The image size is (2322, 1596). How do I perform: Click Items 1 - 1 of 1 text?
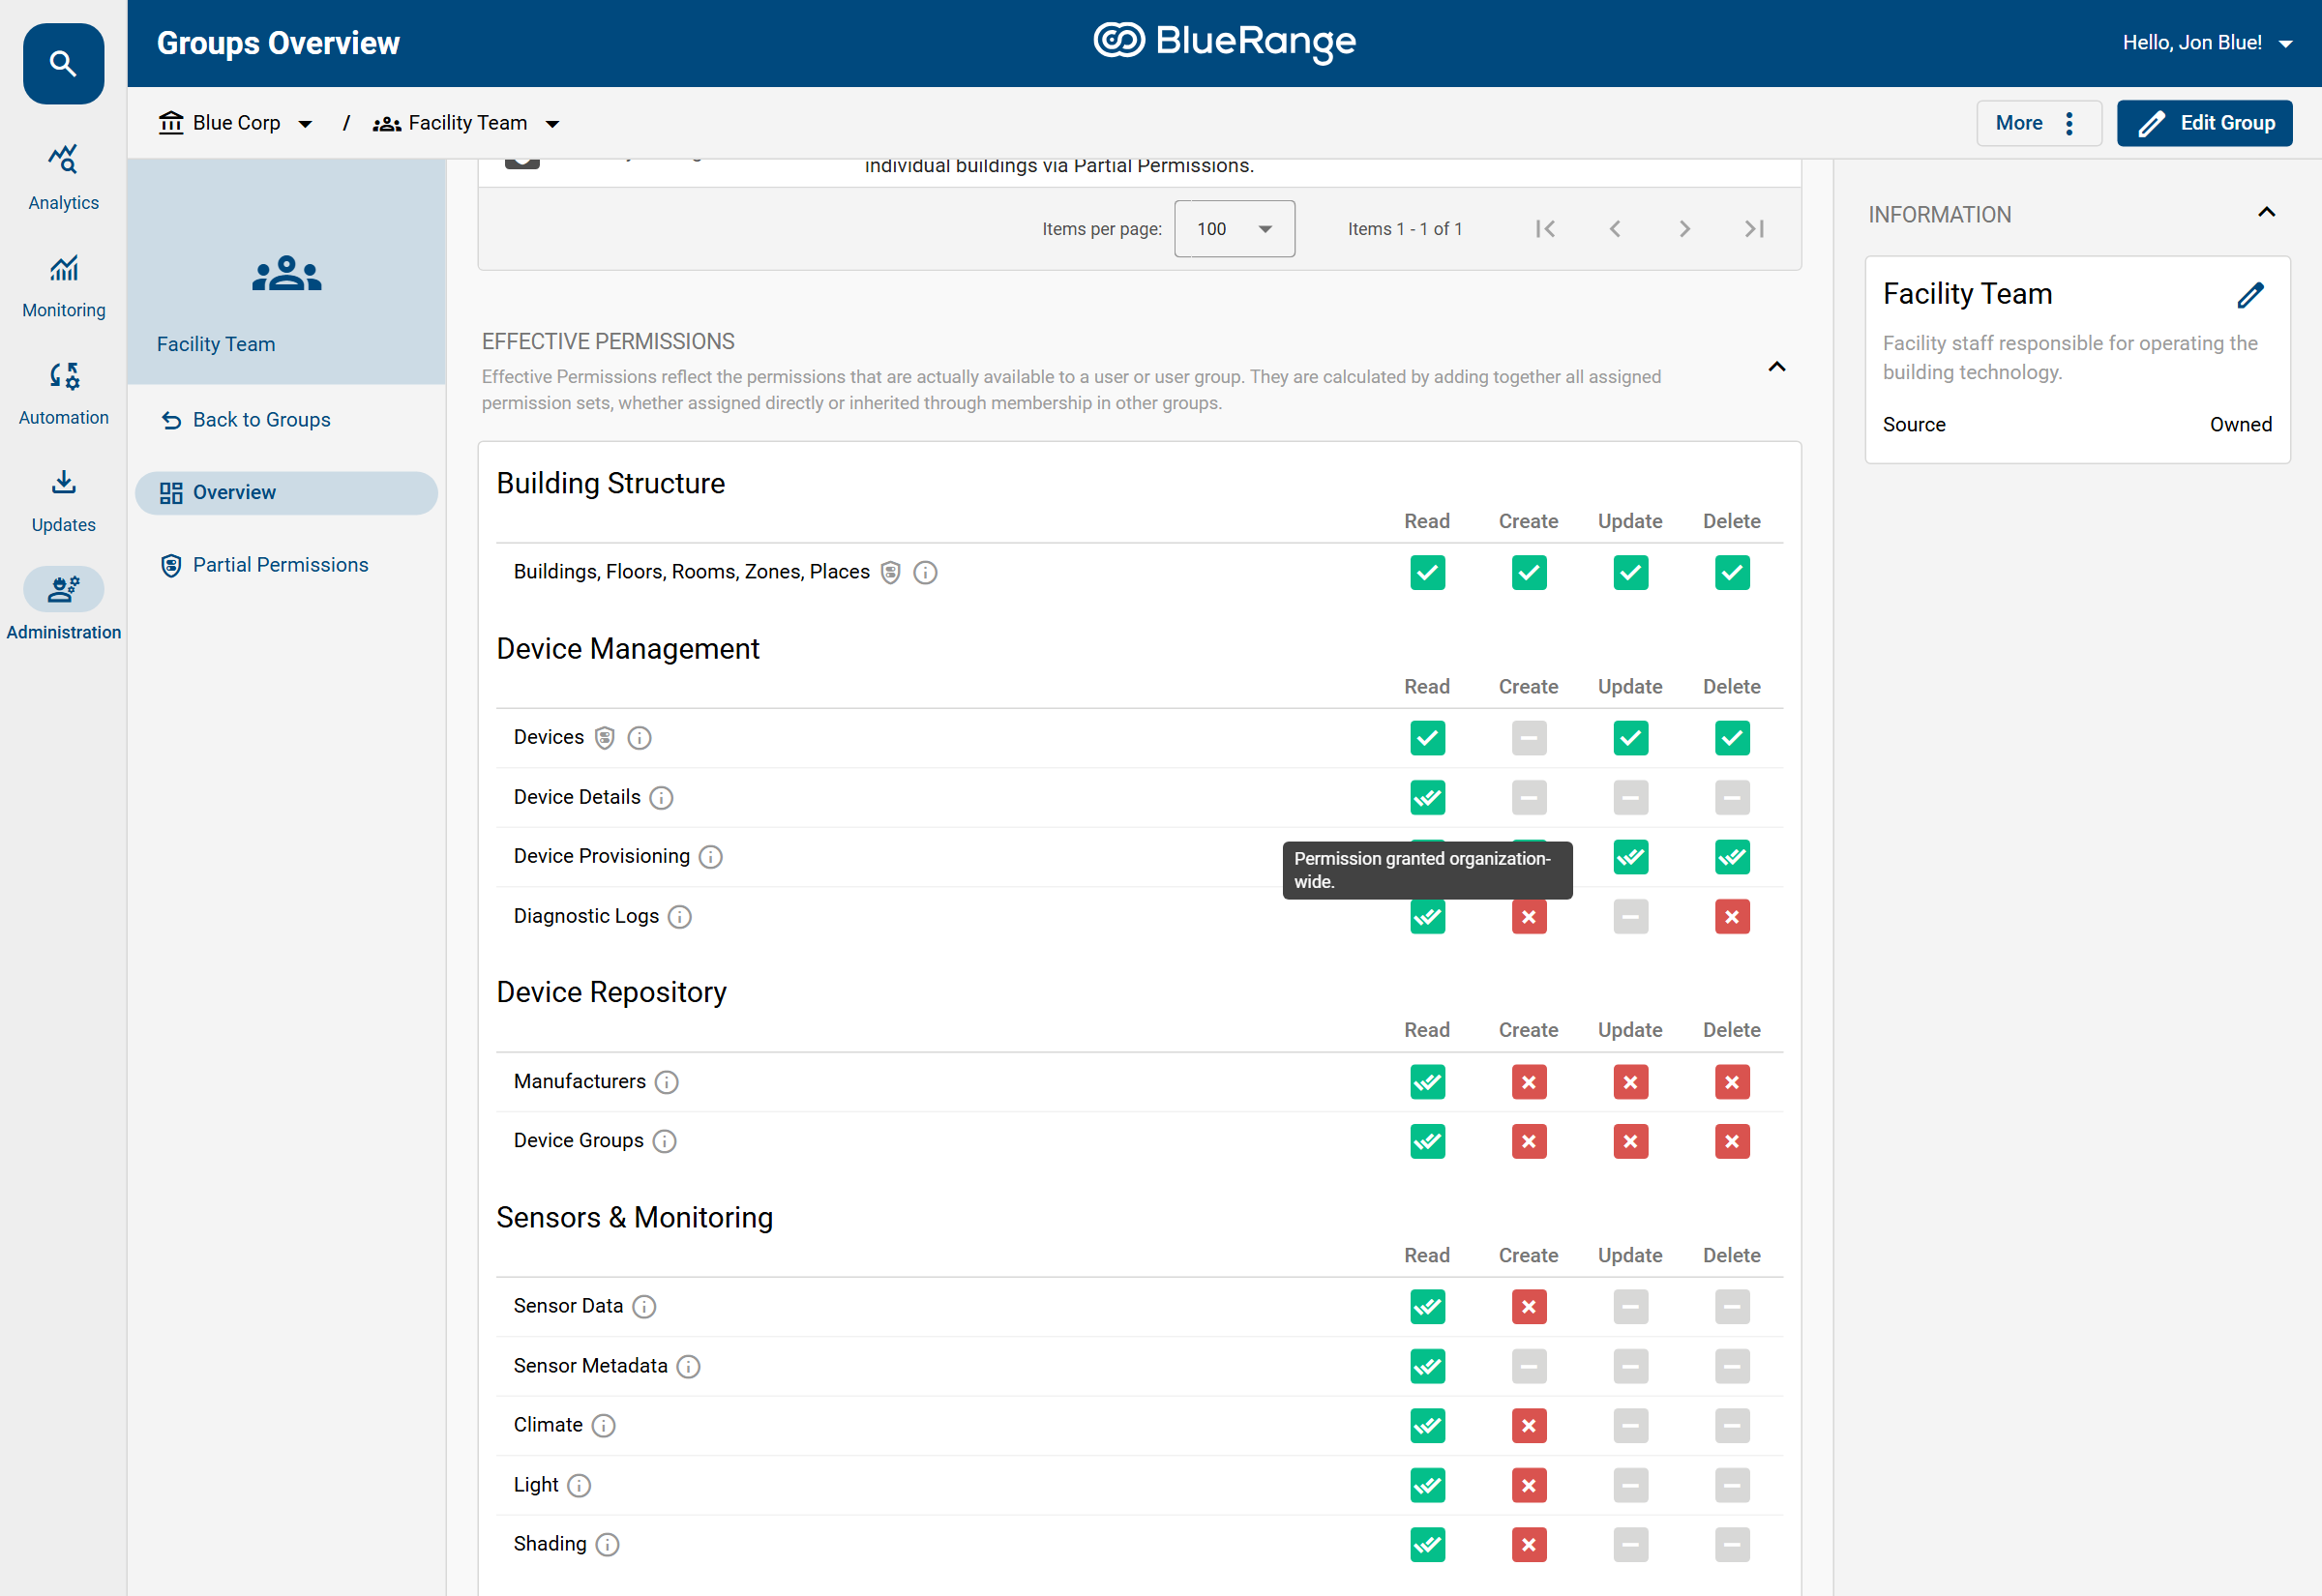click(x=1405, y=229)
